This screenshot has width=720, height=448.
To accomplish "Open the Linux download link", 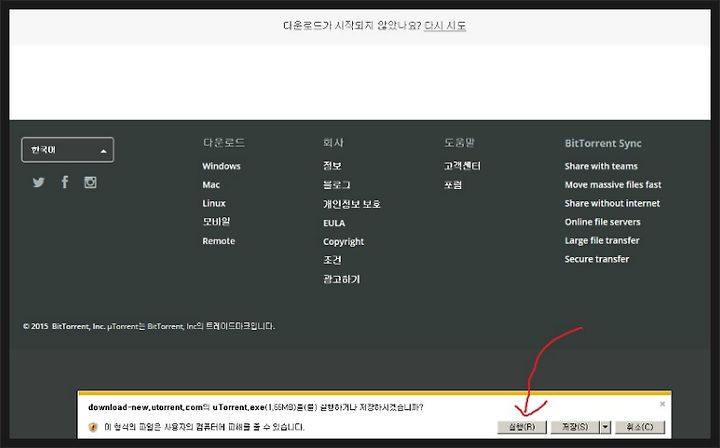I will (x=214, y=203).
